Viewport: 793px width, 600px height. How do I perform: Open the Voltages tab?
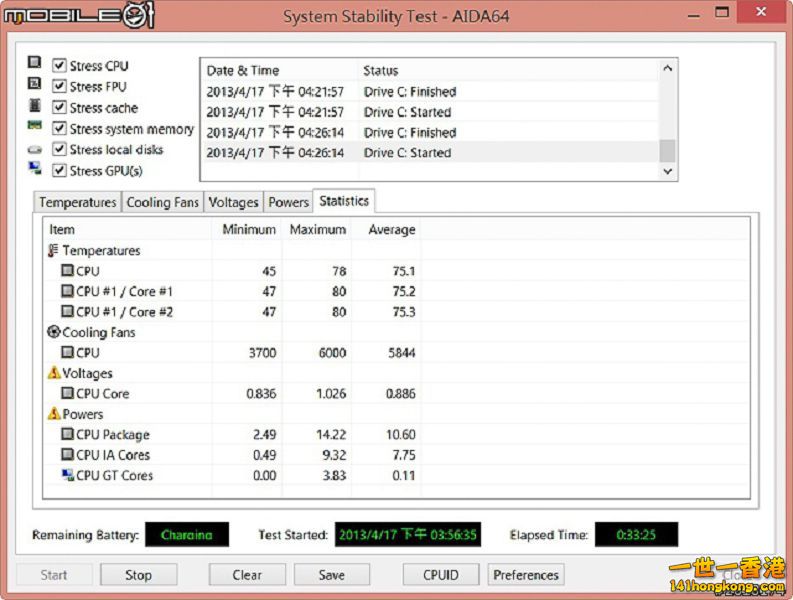[233, 202]
